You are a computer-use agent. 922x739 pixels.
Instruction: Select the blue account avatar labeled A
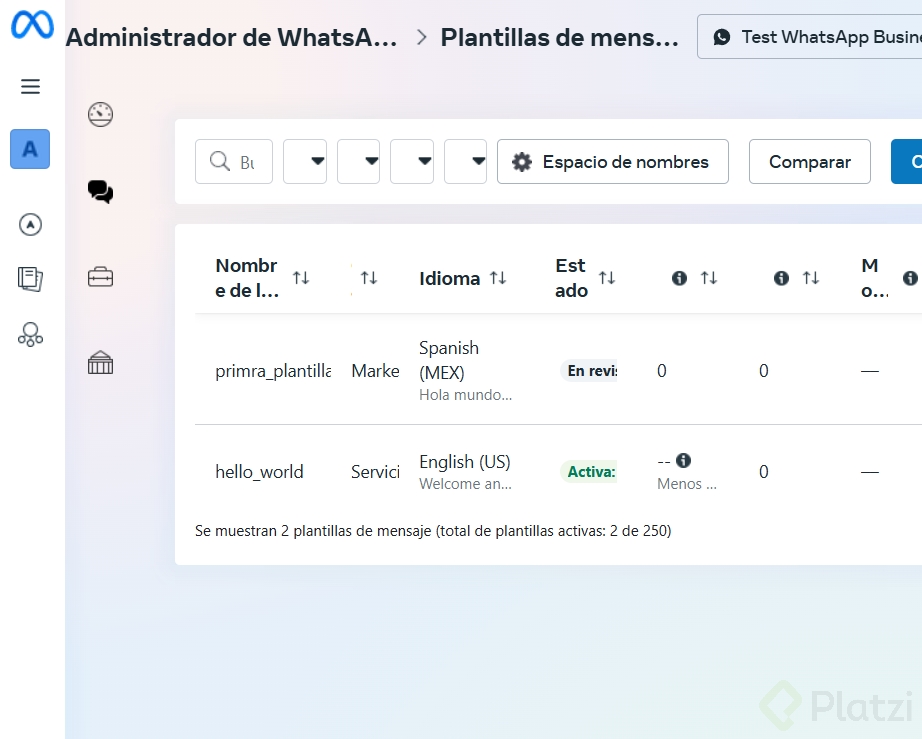(30, 149)
